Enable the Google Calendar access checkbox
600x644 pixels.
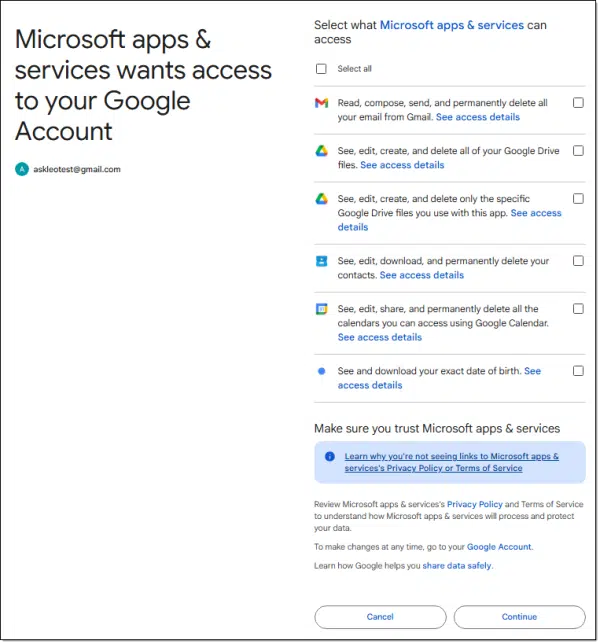[578, 309]
